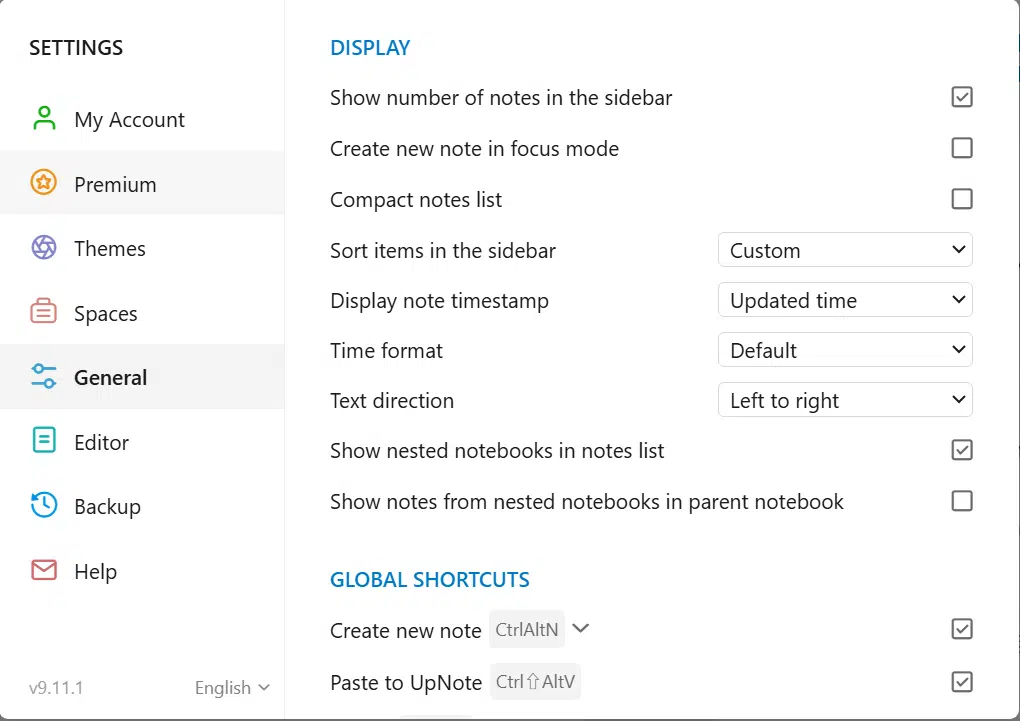Screen dimensions: 1020x721
Task: Open the Sort items in sidebar dropdown
Action: 845,250
